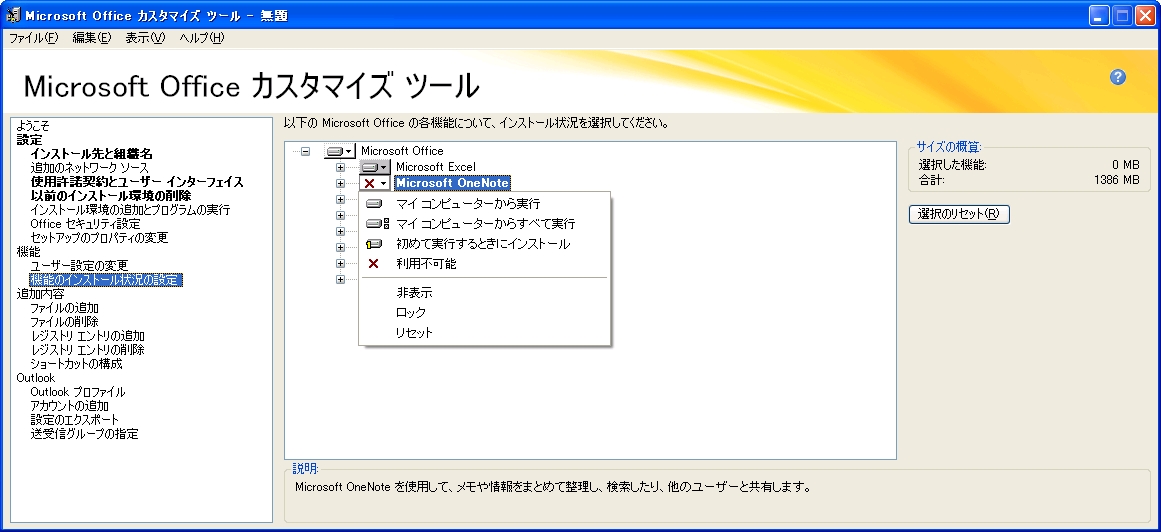Open the ファイル(F) menu
Screen dimensions: 1161x532
(34, 38)
